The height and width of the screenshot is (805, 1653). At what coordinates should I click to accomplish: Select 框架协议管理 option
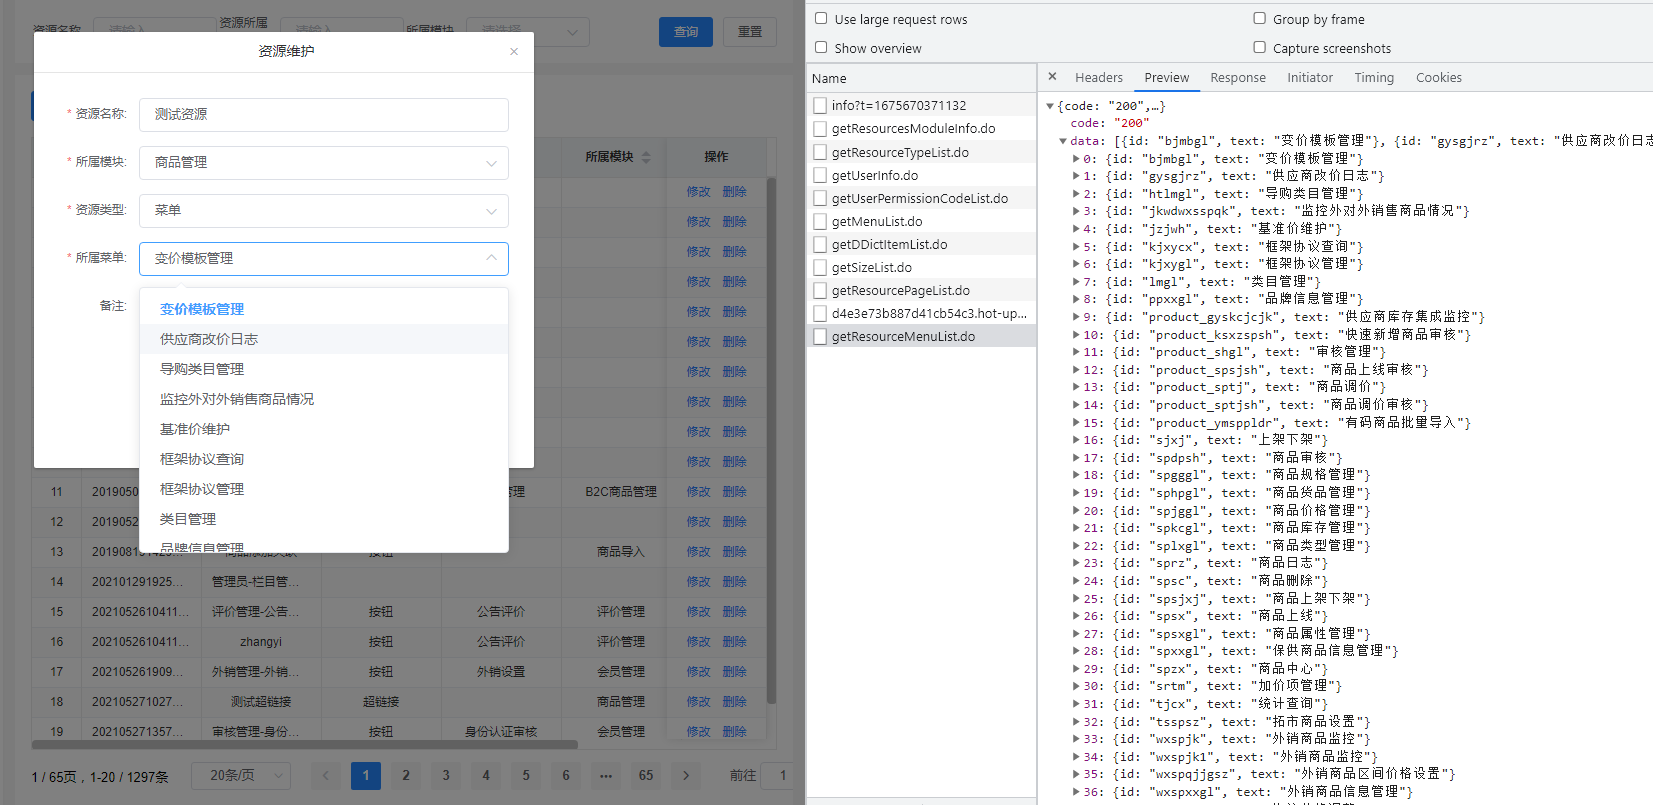[x=324, y=489]
